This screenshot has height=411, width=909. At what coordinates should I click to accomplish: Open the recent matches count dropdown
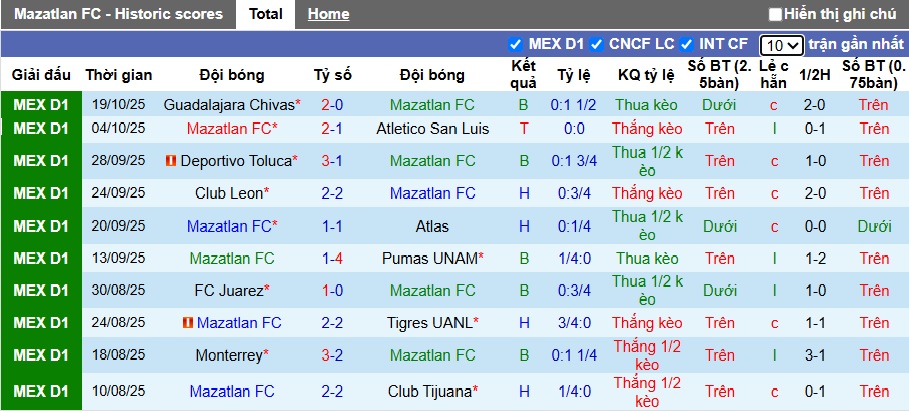click(x=781, y=45)
